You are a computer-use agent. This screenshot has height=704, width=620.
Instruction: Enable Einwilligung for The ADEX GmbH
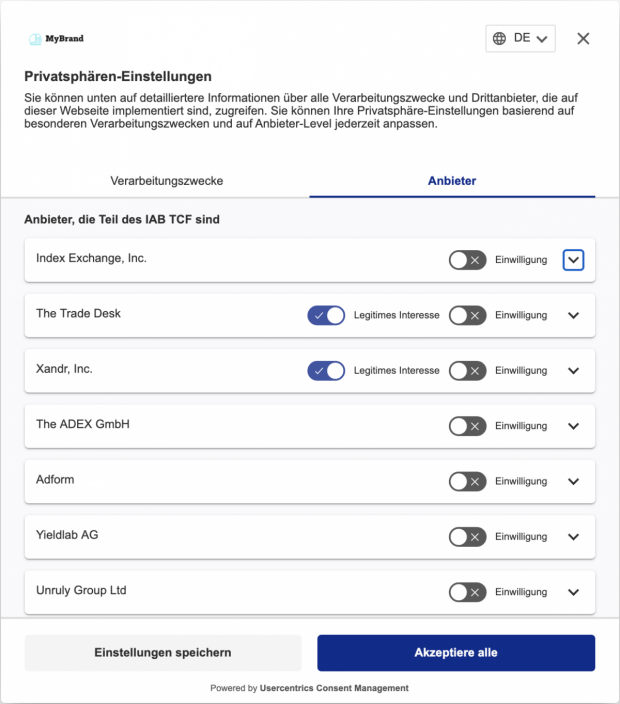[467, 426]
